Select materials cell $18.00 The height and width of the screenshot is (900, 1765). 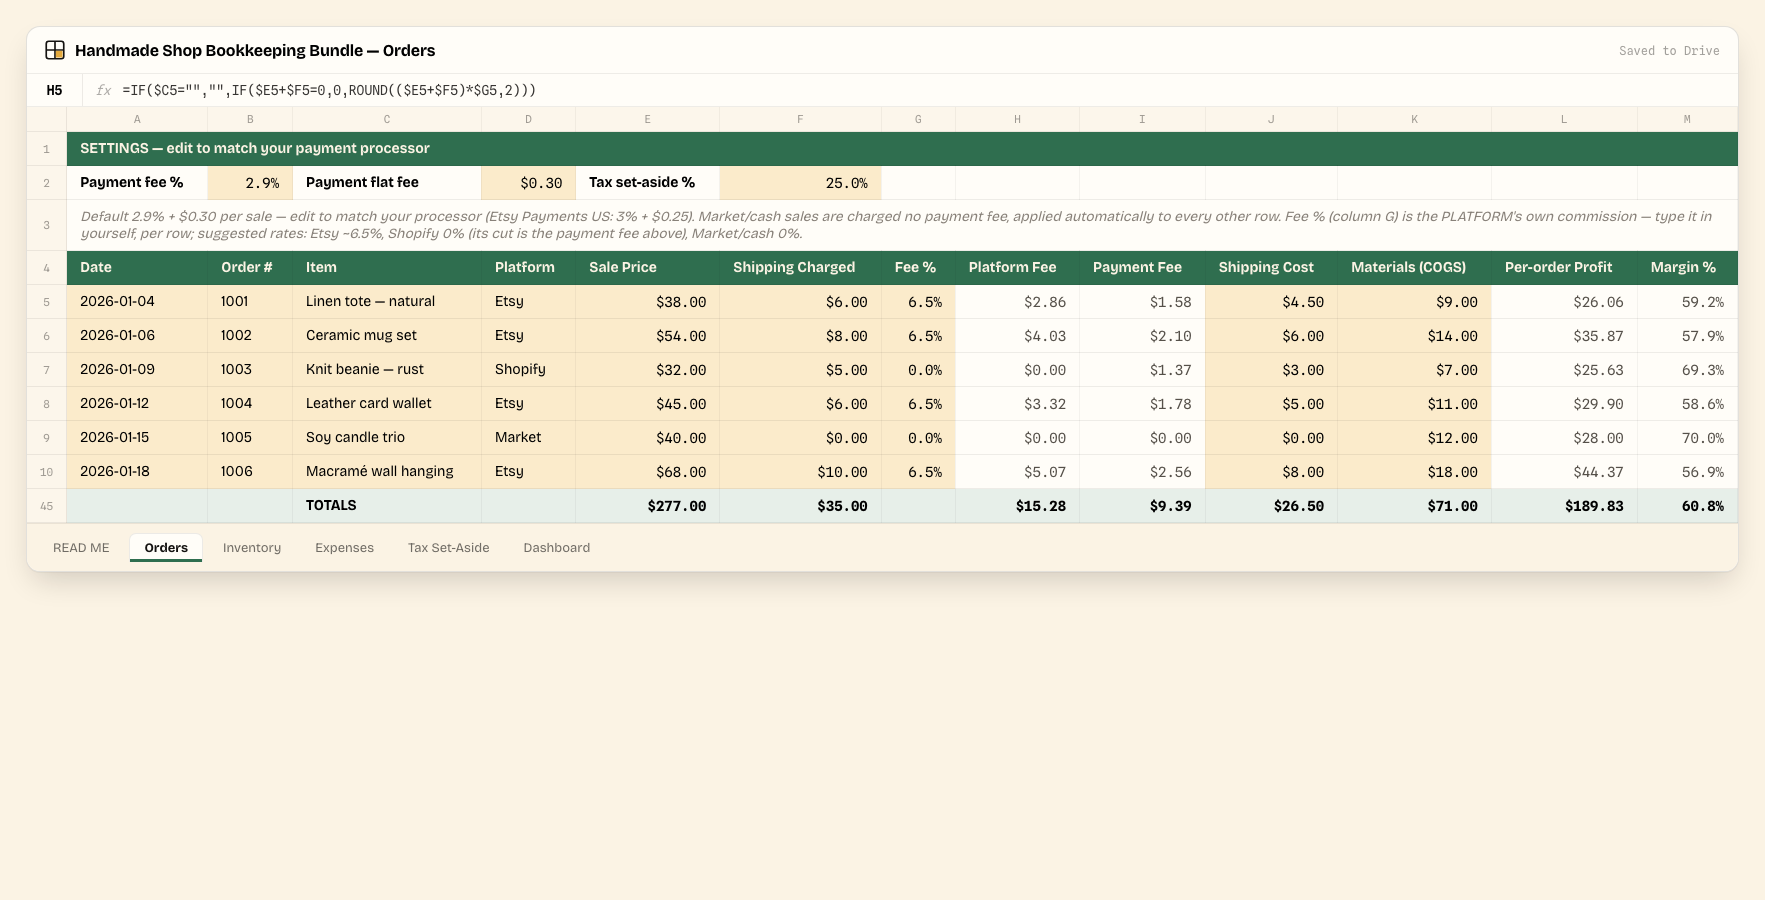(x=1414, y=472)
